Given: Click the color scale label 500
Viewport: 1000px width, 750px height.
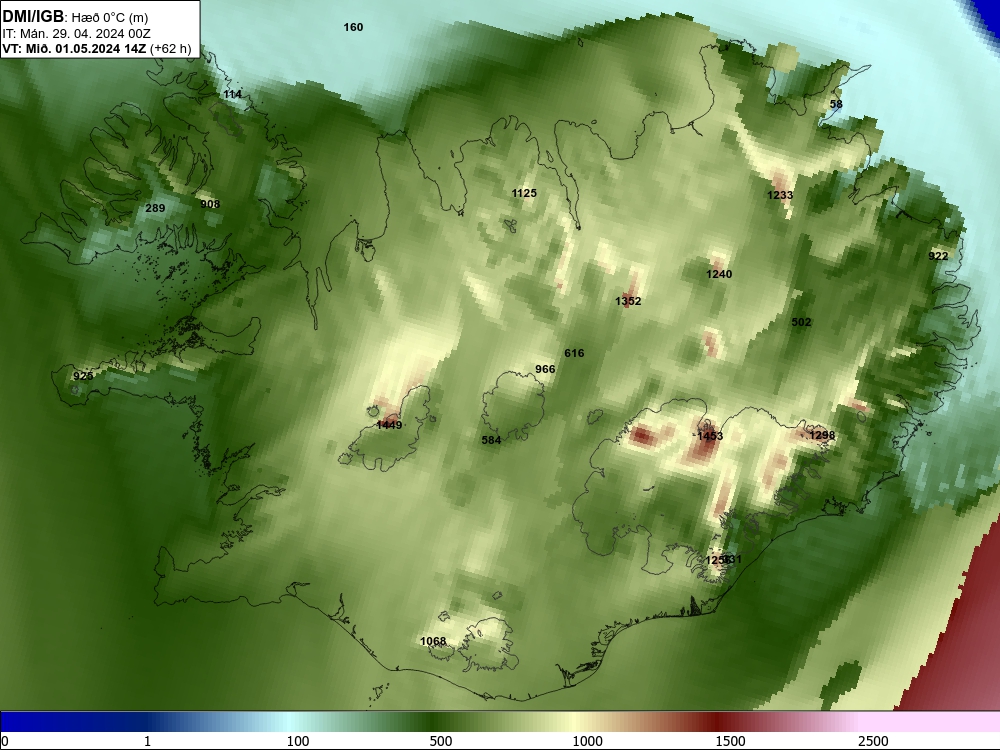Looking at the screenshot, I should 441,741.
